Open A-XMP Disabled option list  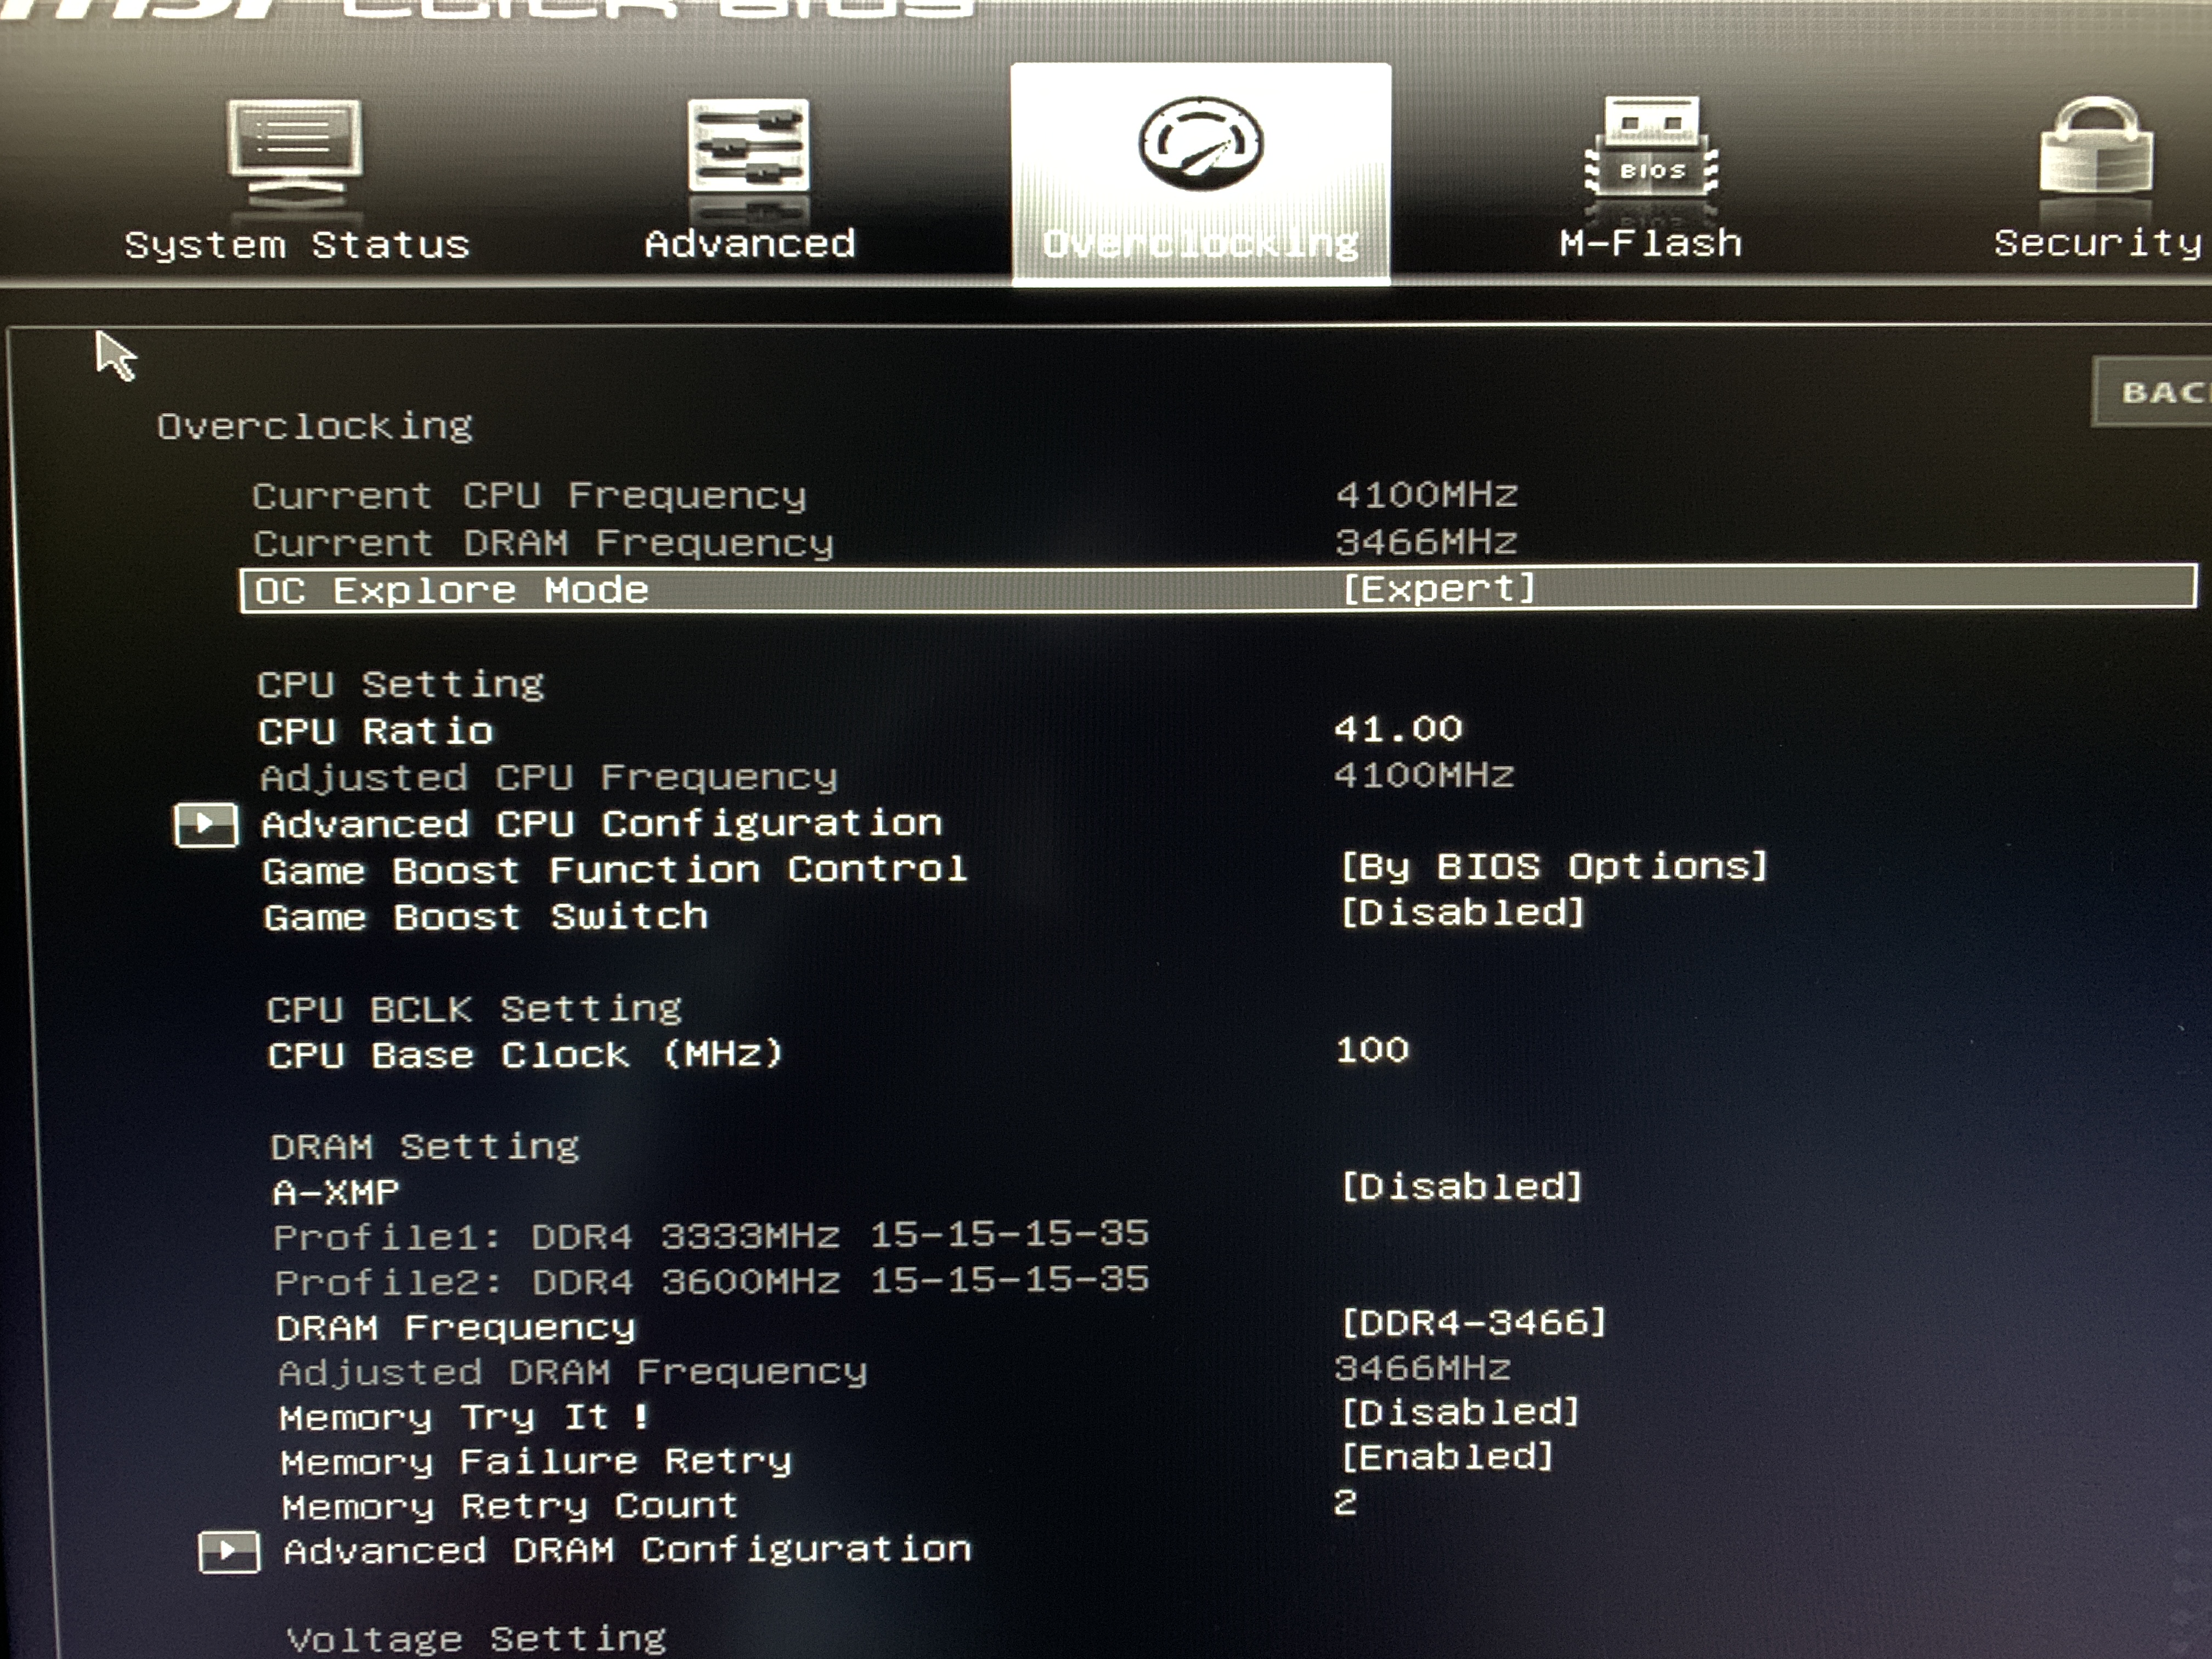(x=1460, y=1187)
